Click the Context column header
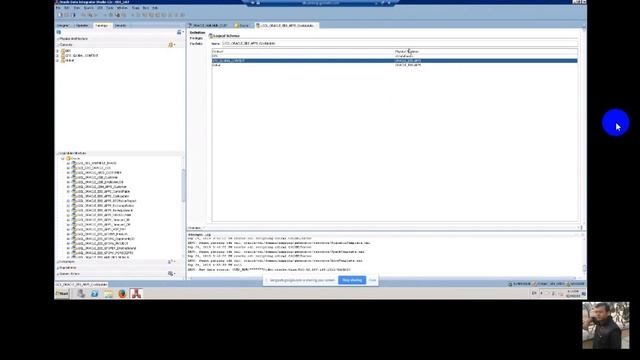The image size is (640, 360). pyautogui.click(x=303, y=51)
